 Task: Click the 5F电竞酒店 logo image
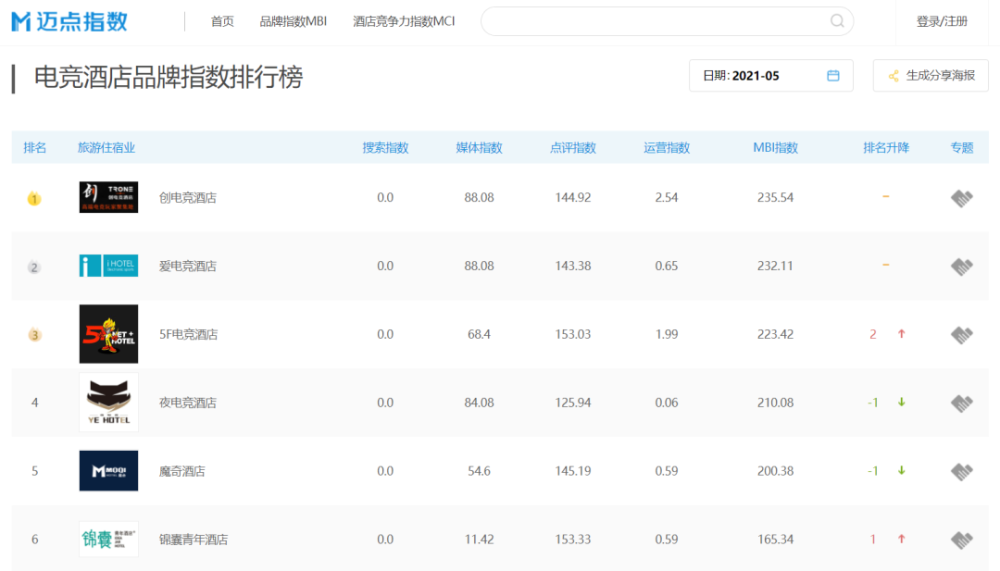coord(108,334)
